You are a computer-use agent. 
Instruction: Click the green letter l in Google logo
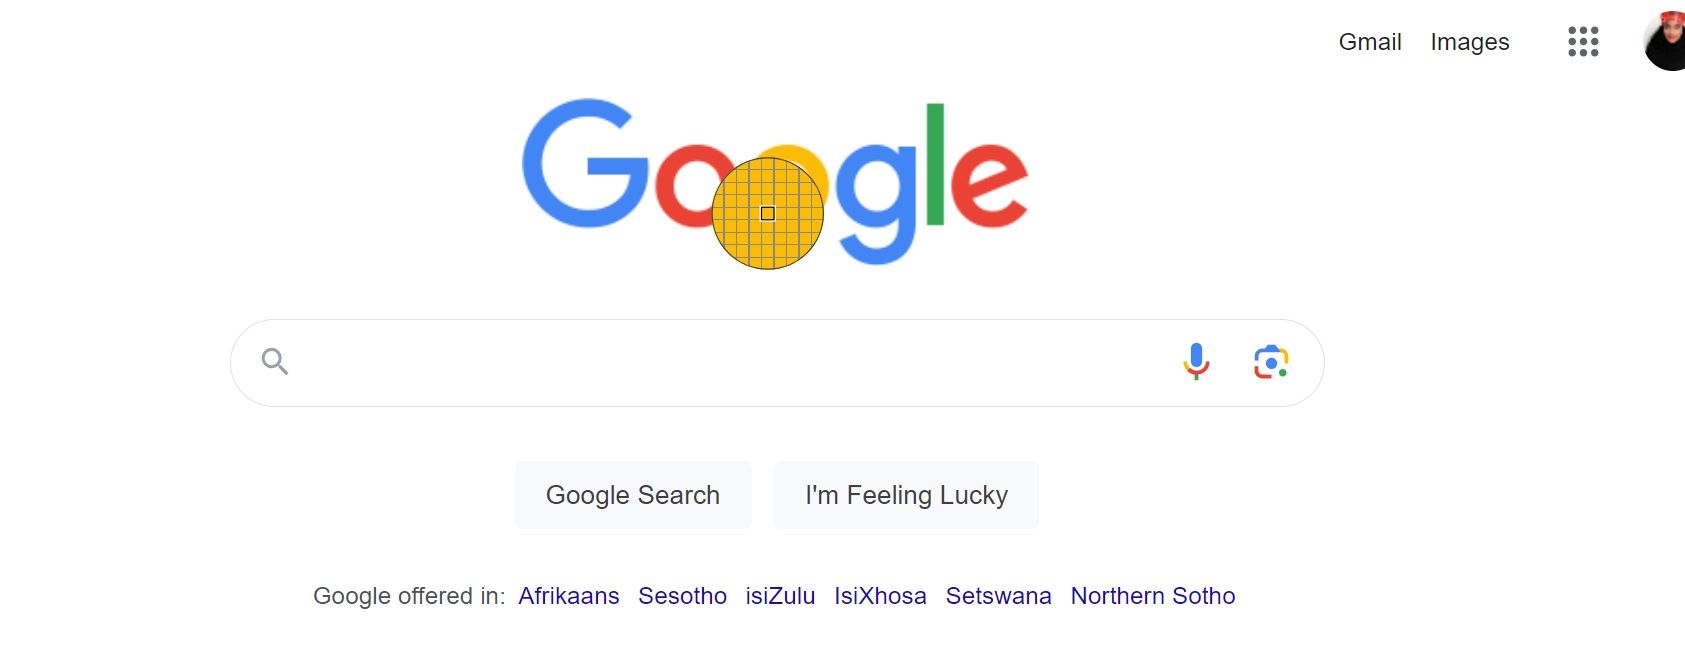click(935, 165)
